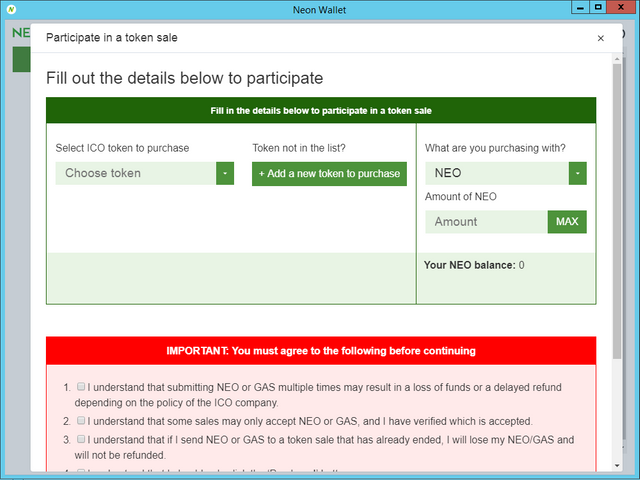
Task: Click the 'Participate in a token sale' title
Action: (111, 38)
